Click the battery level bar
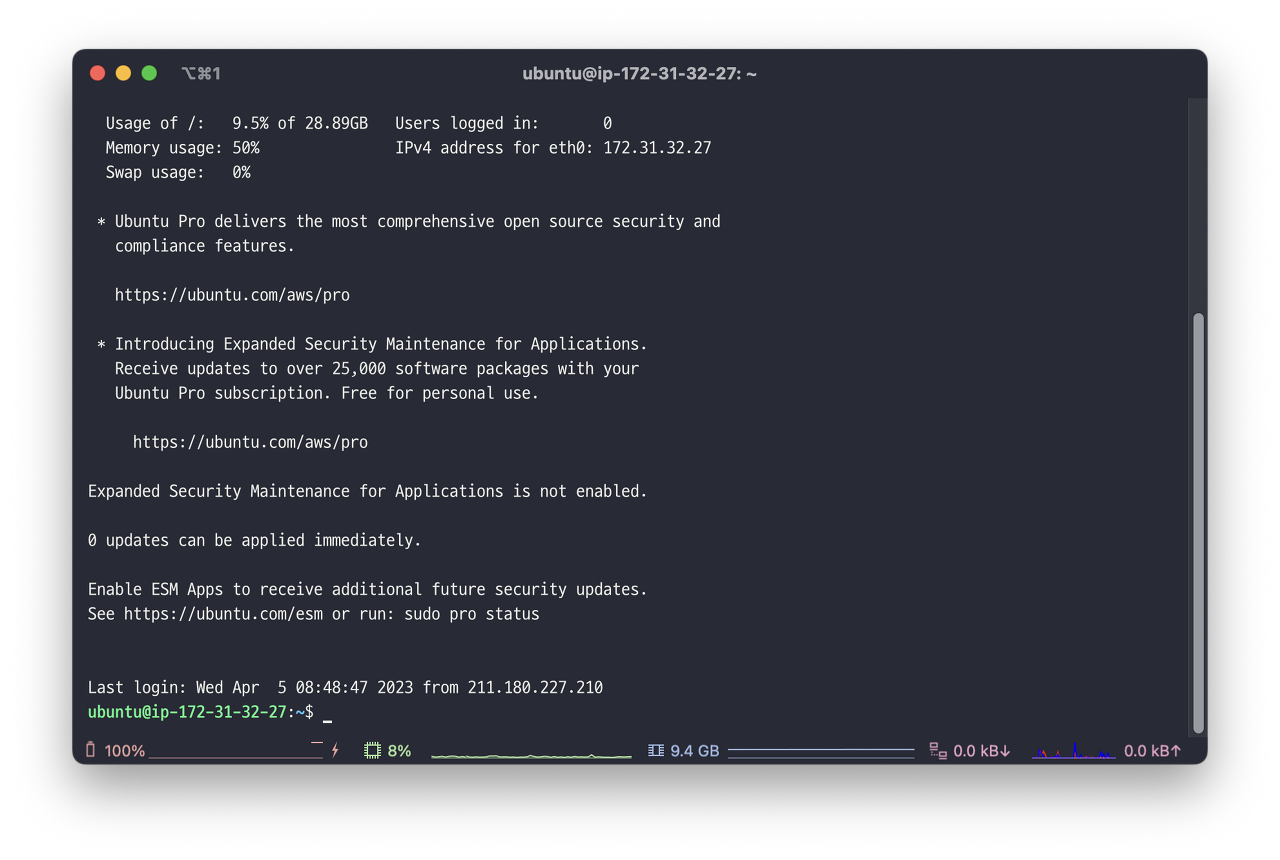Screen dimensions: 1280x860 236,751
